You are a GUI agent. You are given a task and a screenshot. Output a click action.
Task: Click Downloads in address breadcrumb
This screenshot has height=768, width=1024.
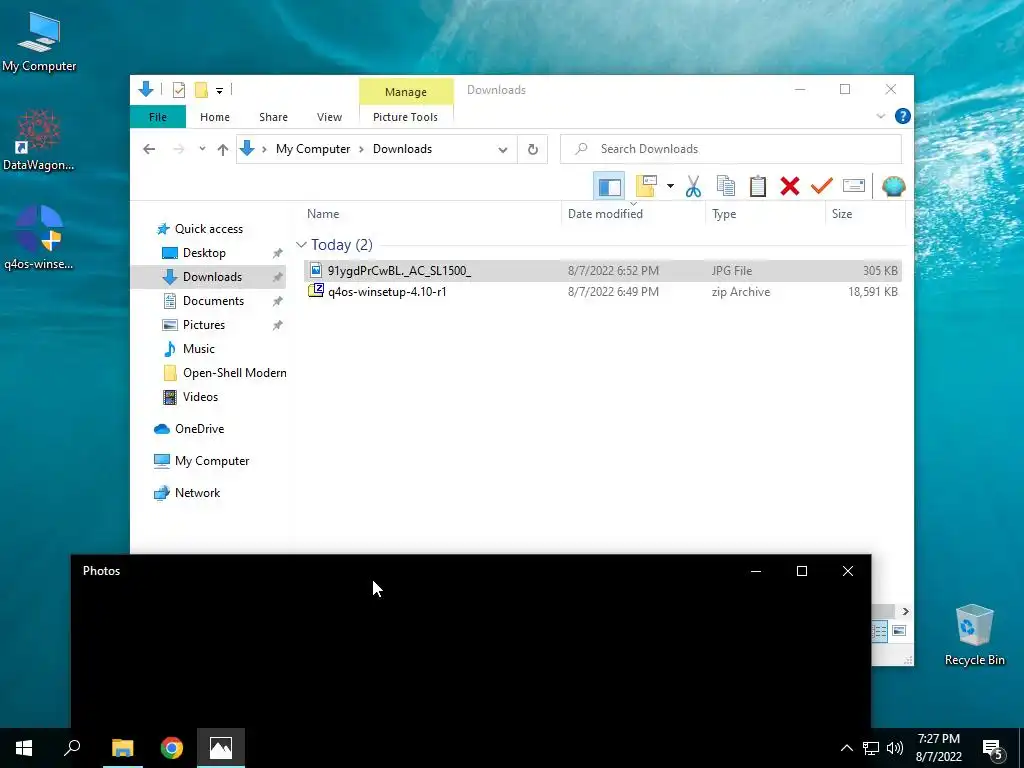point(402,149)
